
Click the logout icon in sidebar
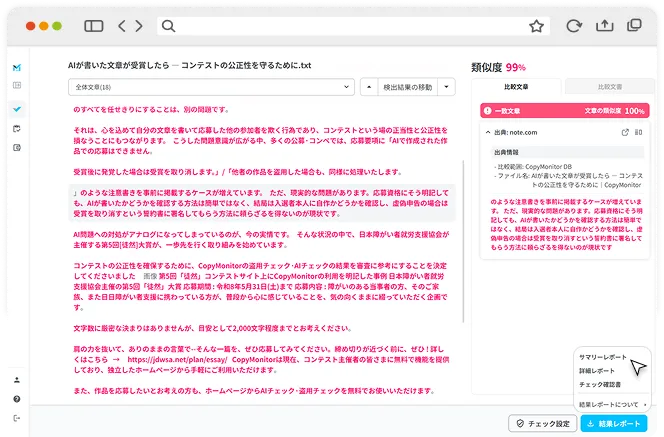click(x=17, y=418)
